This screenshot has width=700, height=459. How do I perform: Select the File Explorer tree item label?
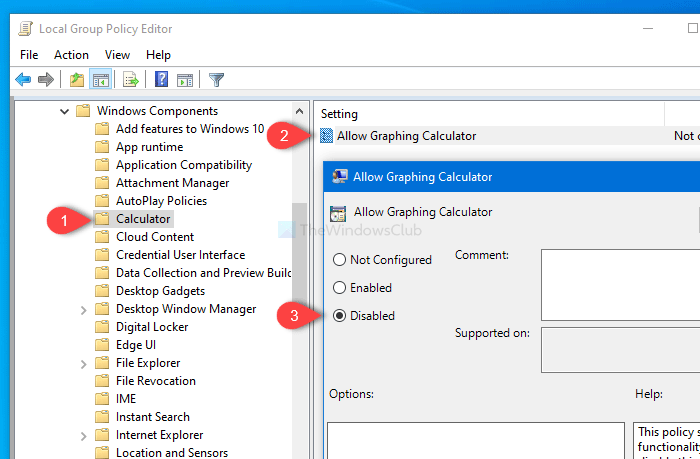148,363
